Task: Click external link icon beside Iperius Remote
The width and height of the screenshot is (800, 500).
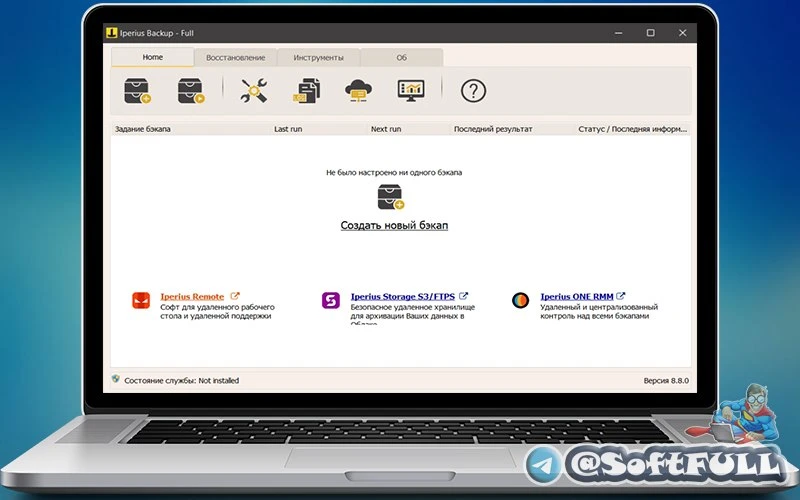Action: [235, 296]
